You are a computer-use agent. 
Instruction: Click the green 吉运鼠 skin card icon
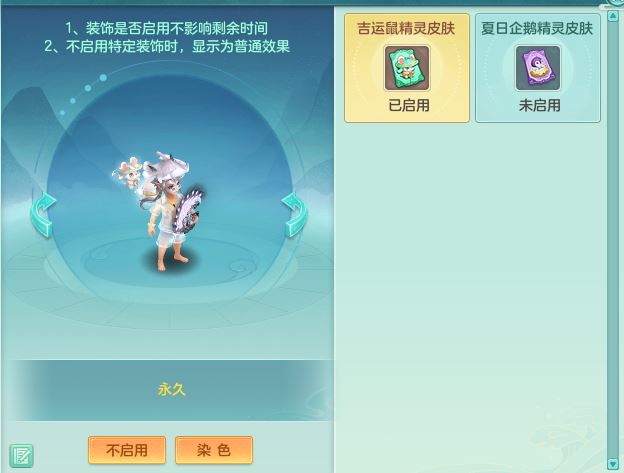point(407,68)
